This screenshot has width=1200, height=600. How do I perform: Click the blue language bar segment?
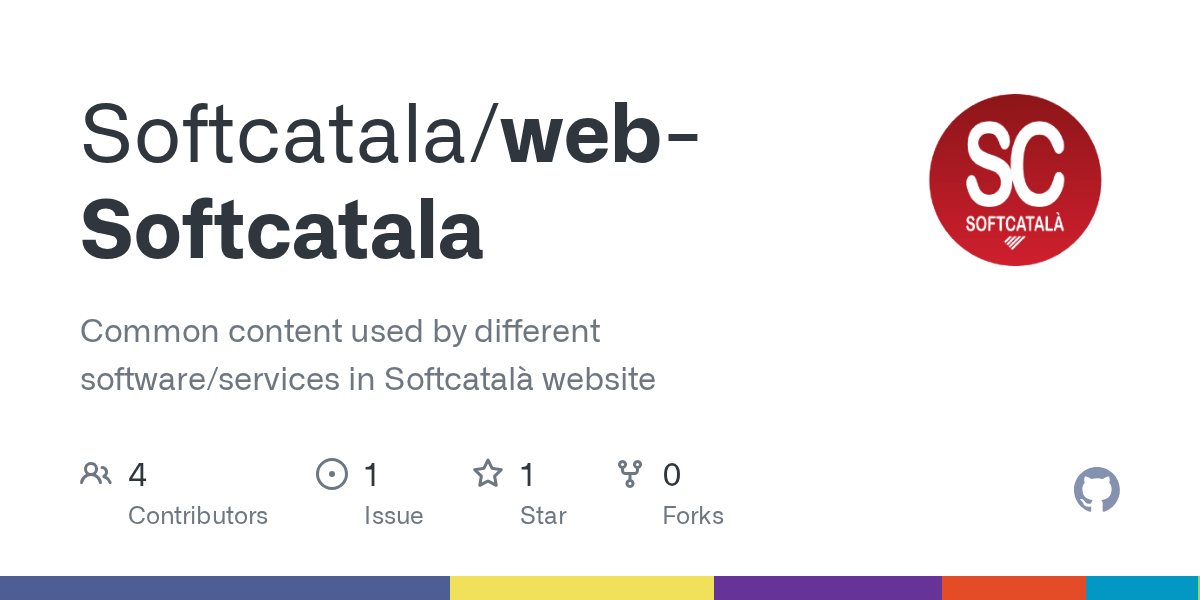pyautogui.click(x=225, y=588)
